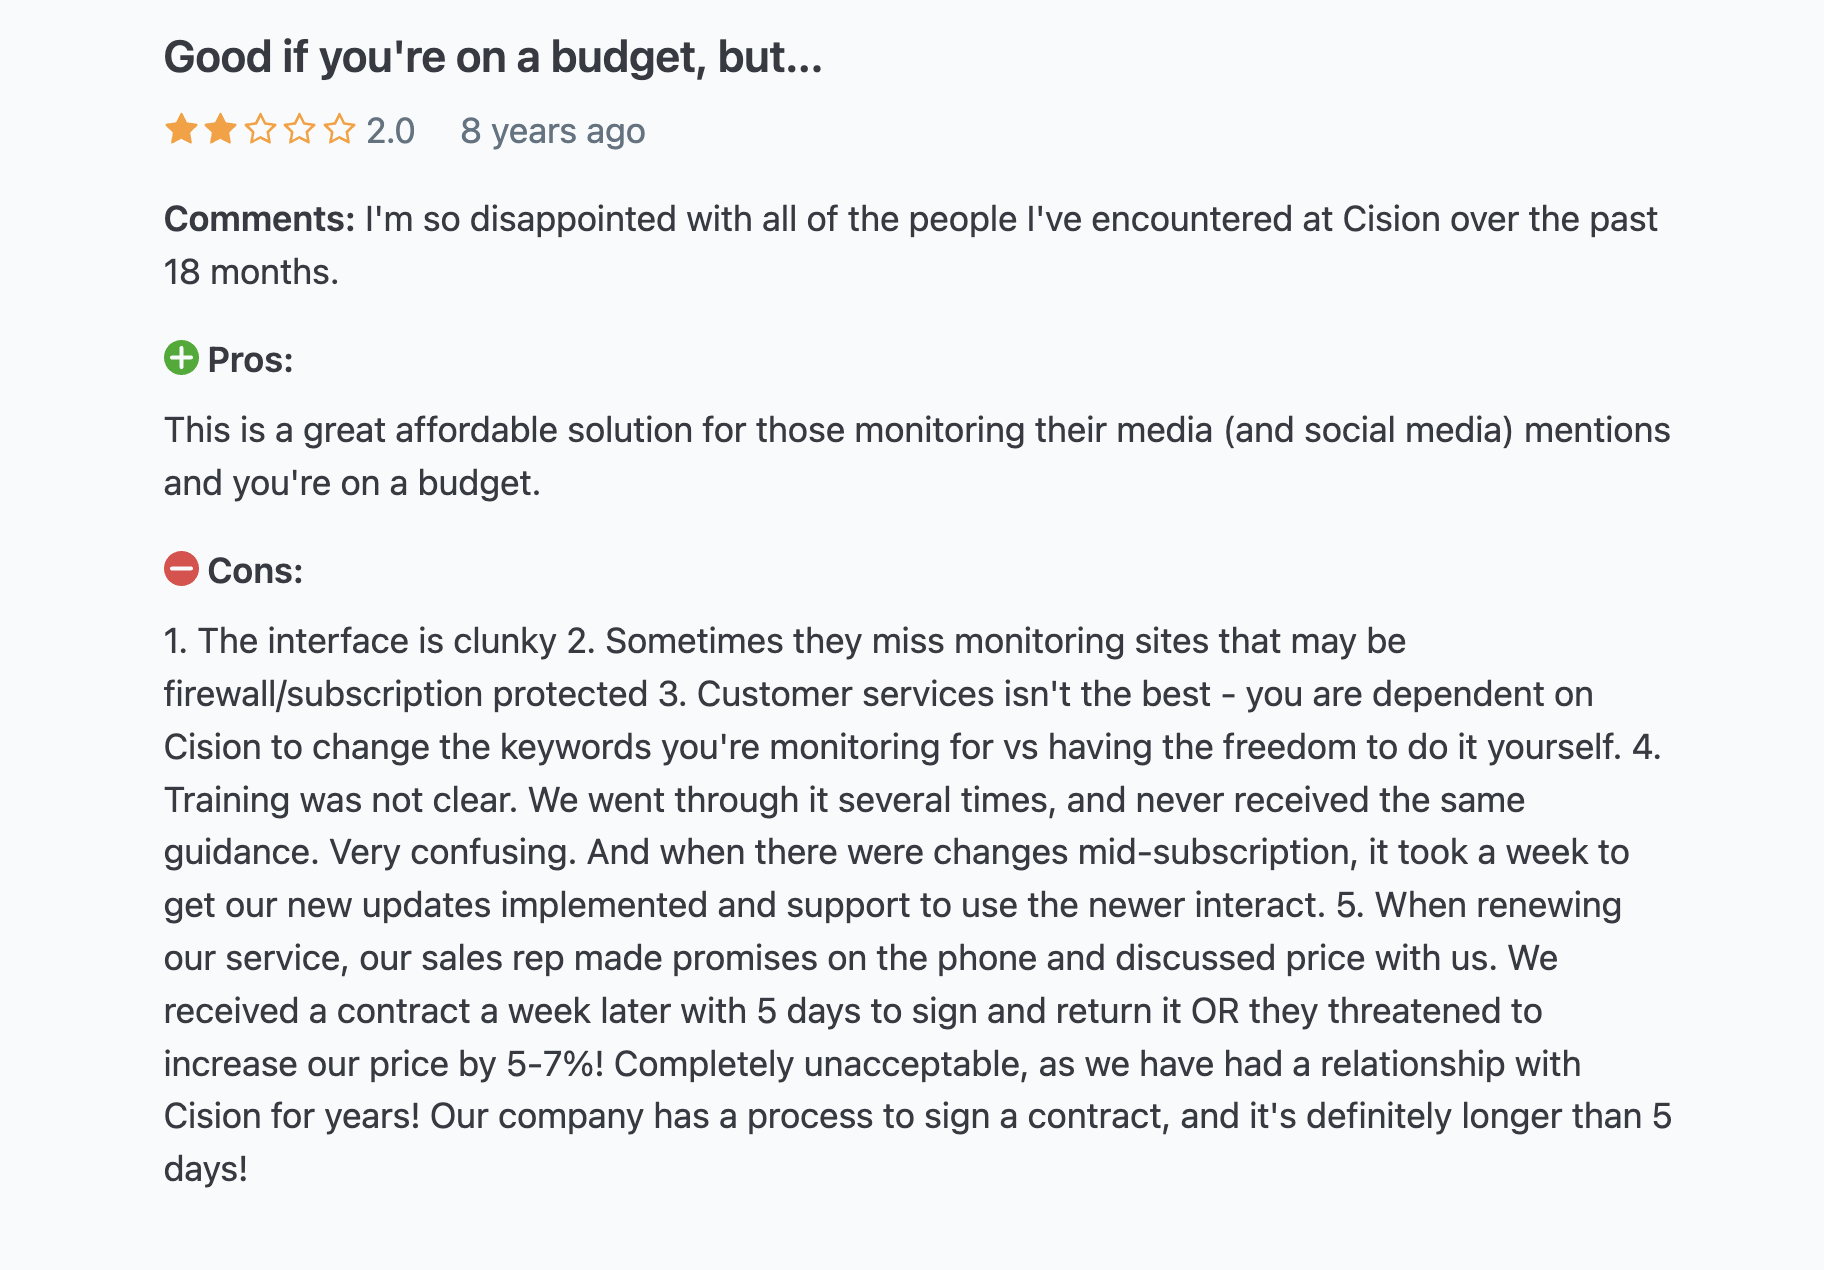1824x1270 pixels.
Task: Click the 'Pros:' heading
Action: [250, 360]
